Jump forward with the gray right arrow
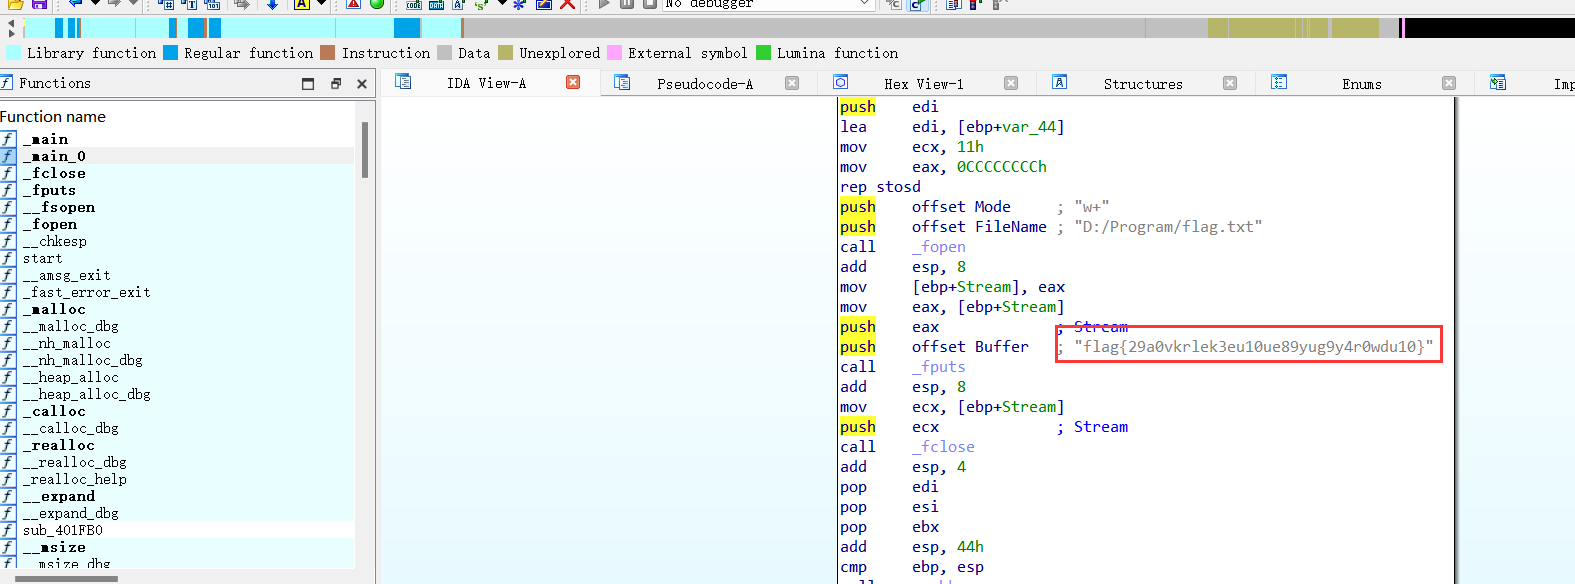 pos(114,4)
